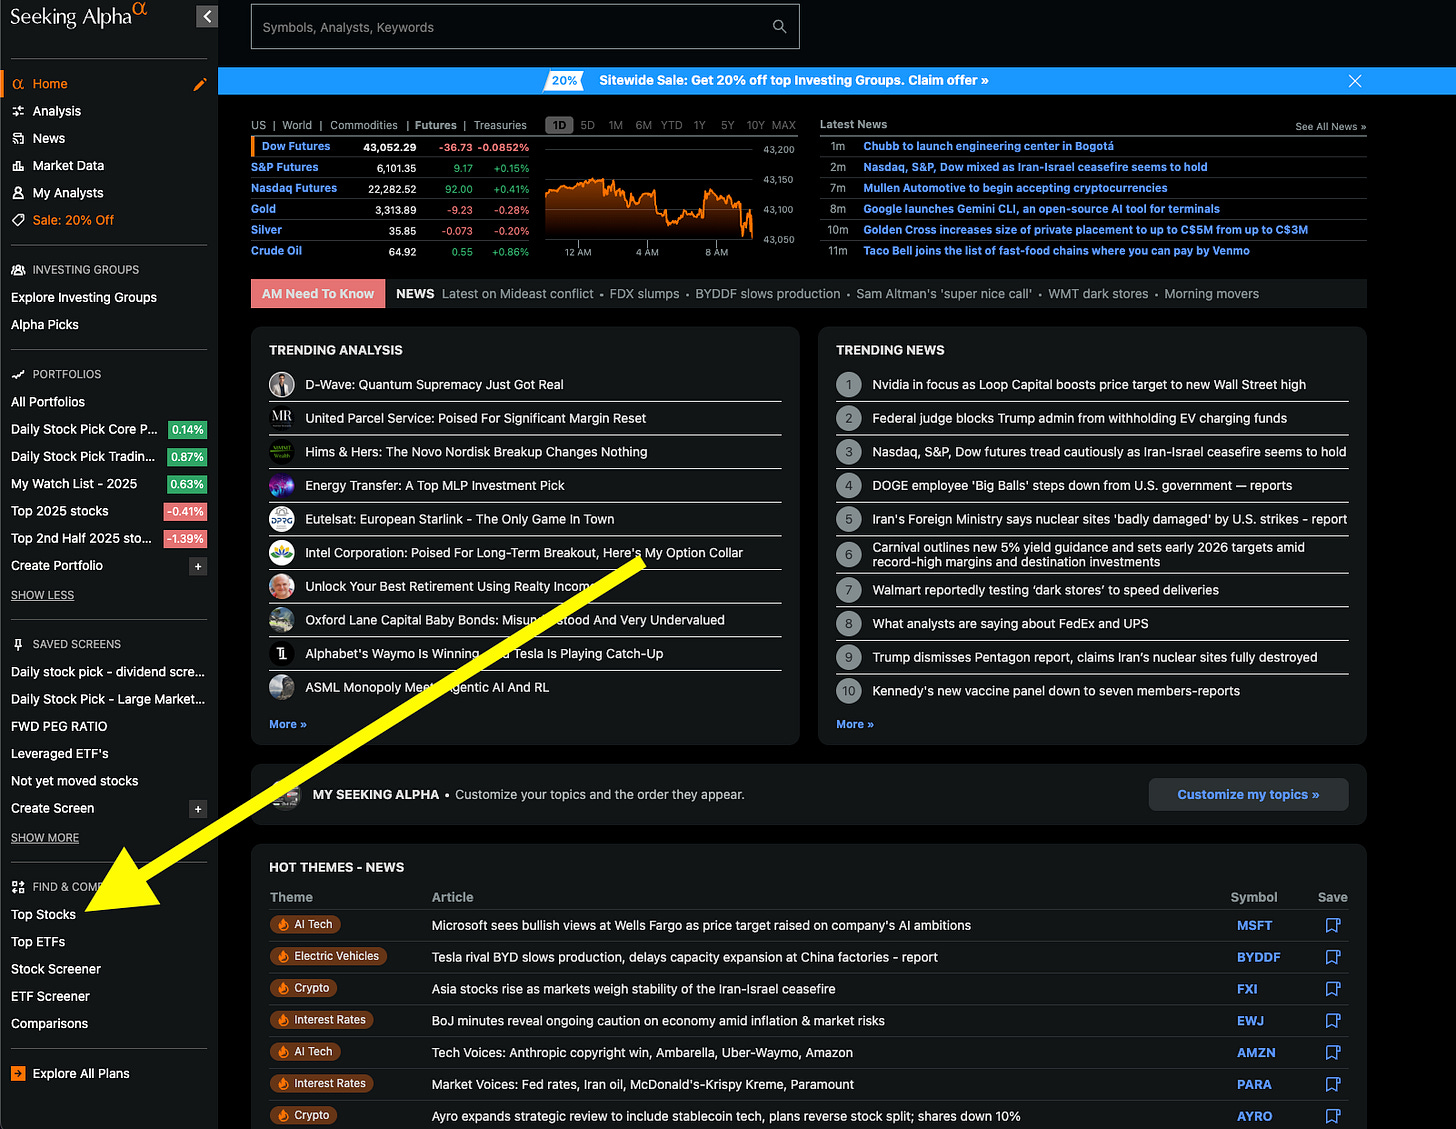Save the MSFT news with bookmark icon
The width and height of the screenshot is (1456, 1129).
click(x=1332, y=926)
